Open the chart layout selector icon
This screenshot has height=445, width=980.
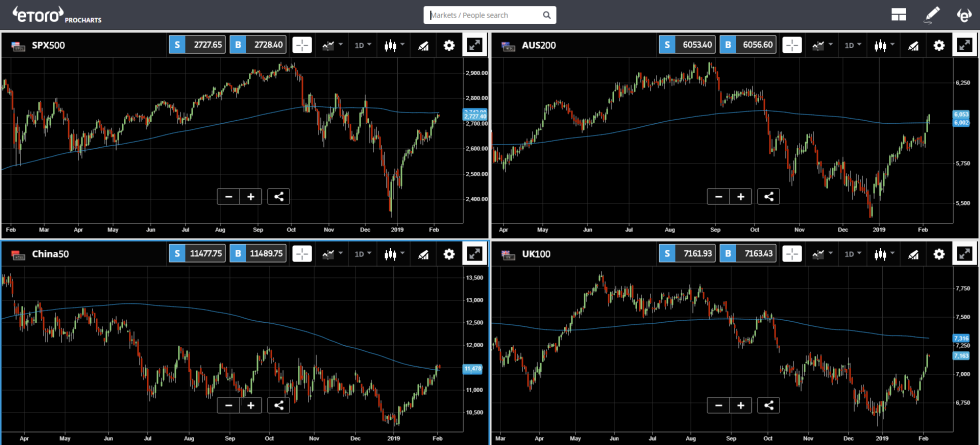(899, 15)
